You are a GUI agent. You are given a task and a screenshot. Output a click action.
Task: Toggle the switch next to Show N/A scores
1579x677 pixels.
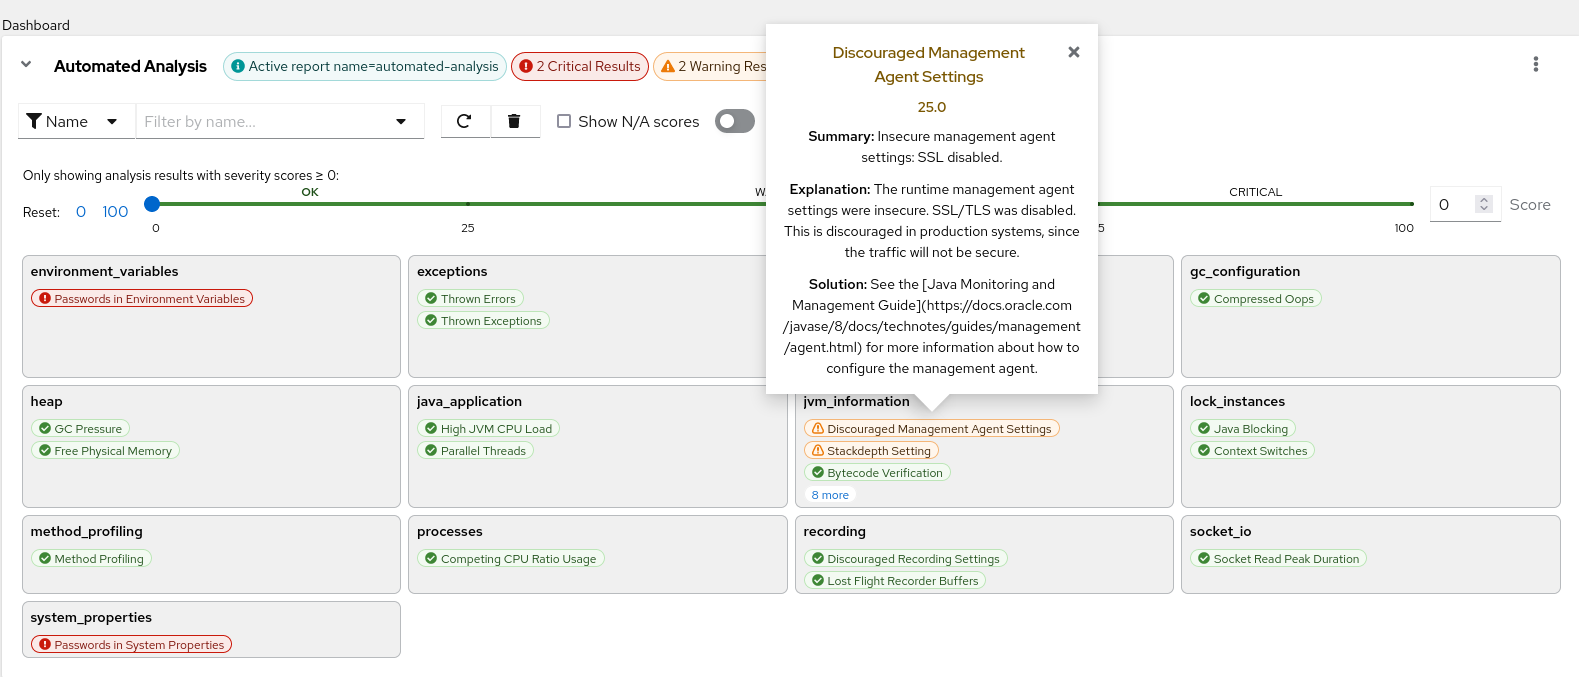[x=735, y=121]
